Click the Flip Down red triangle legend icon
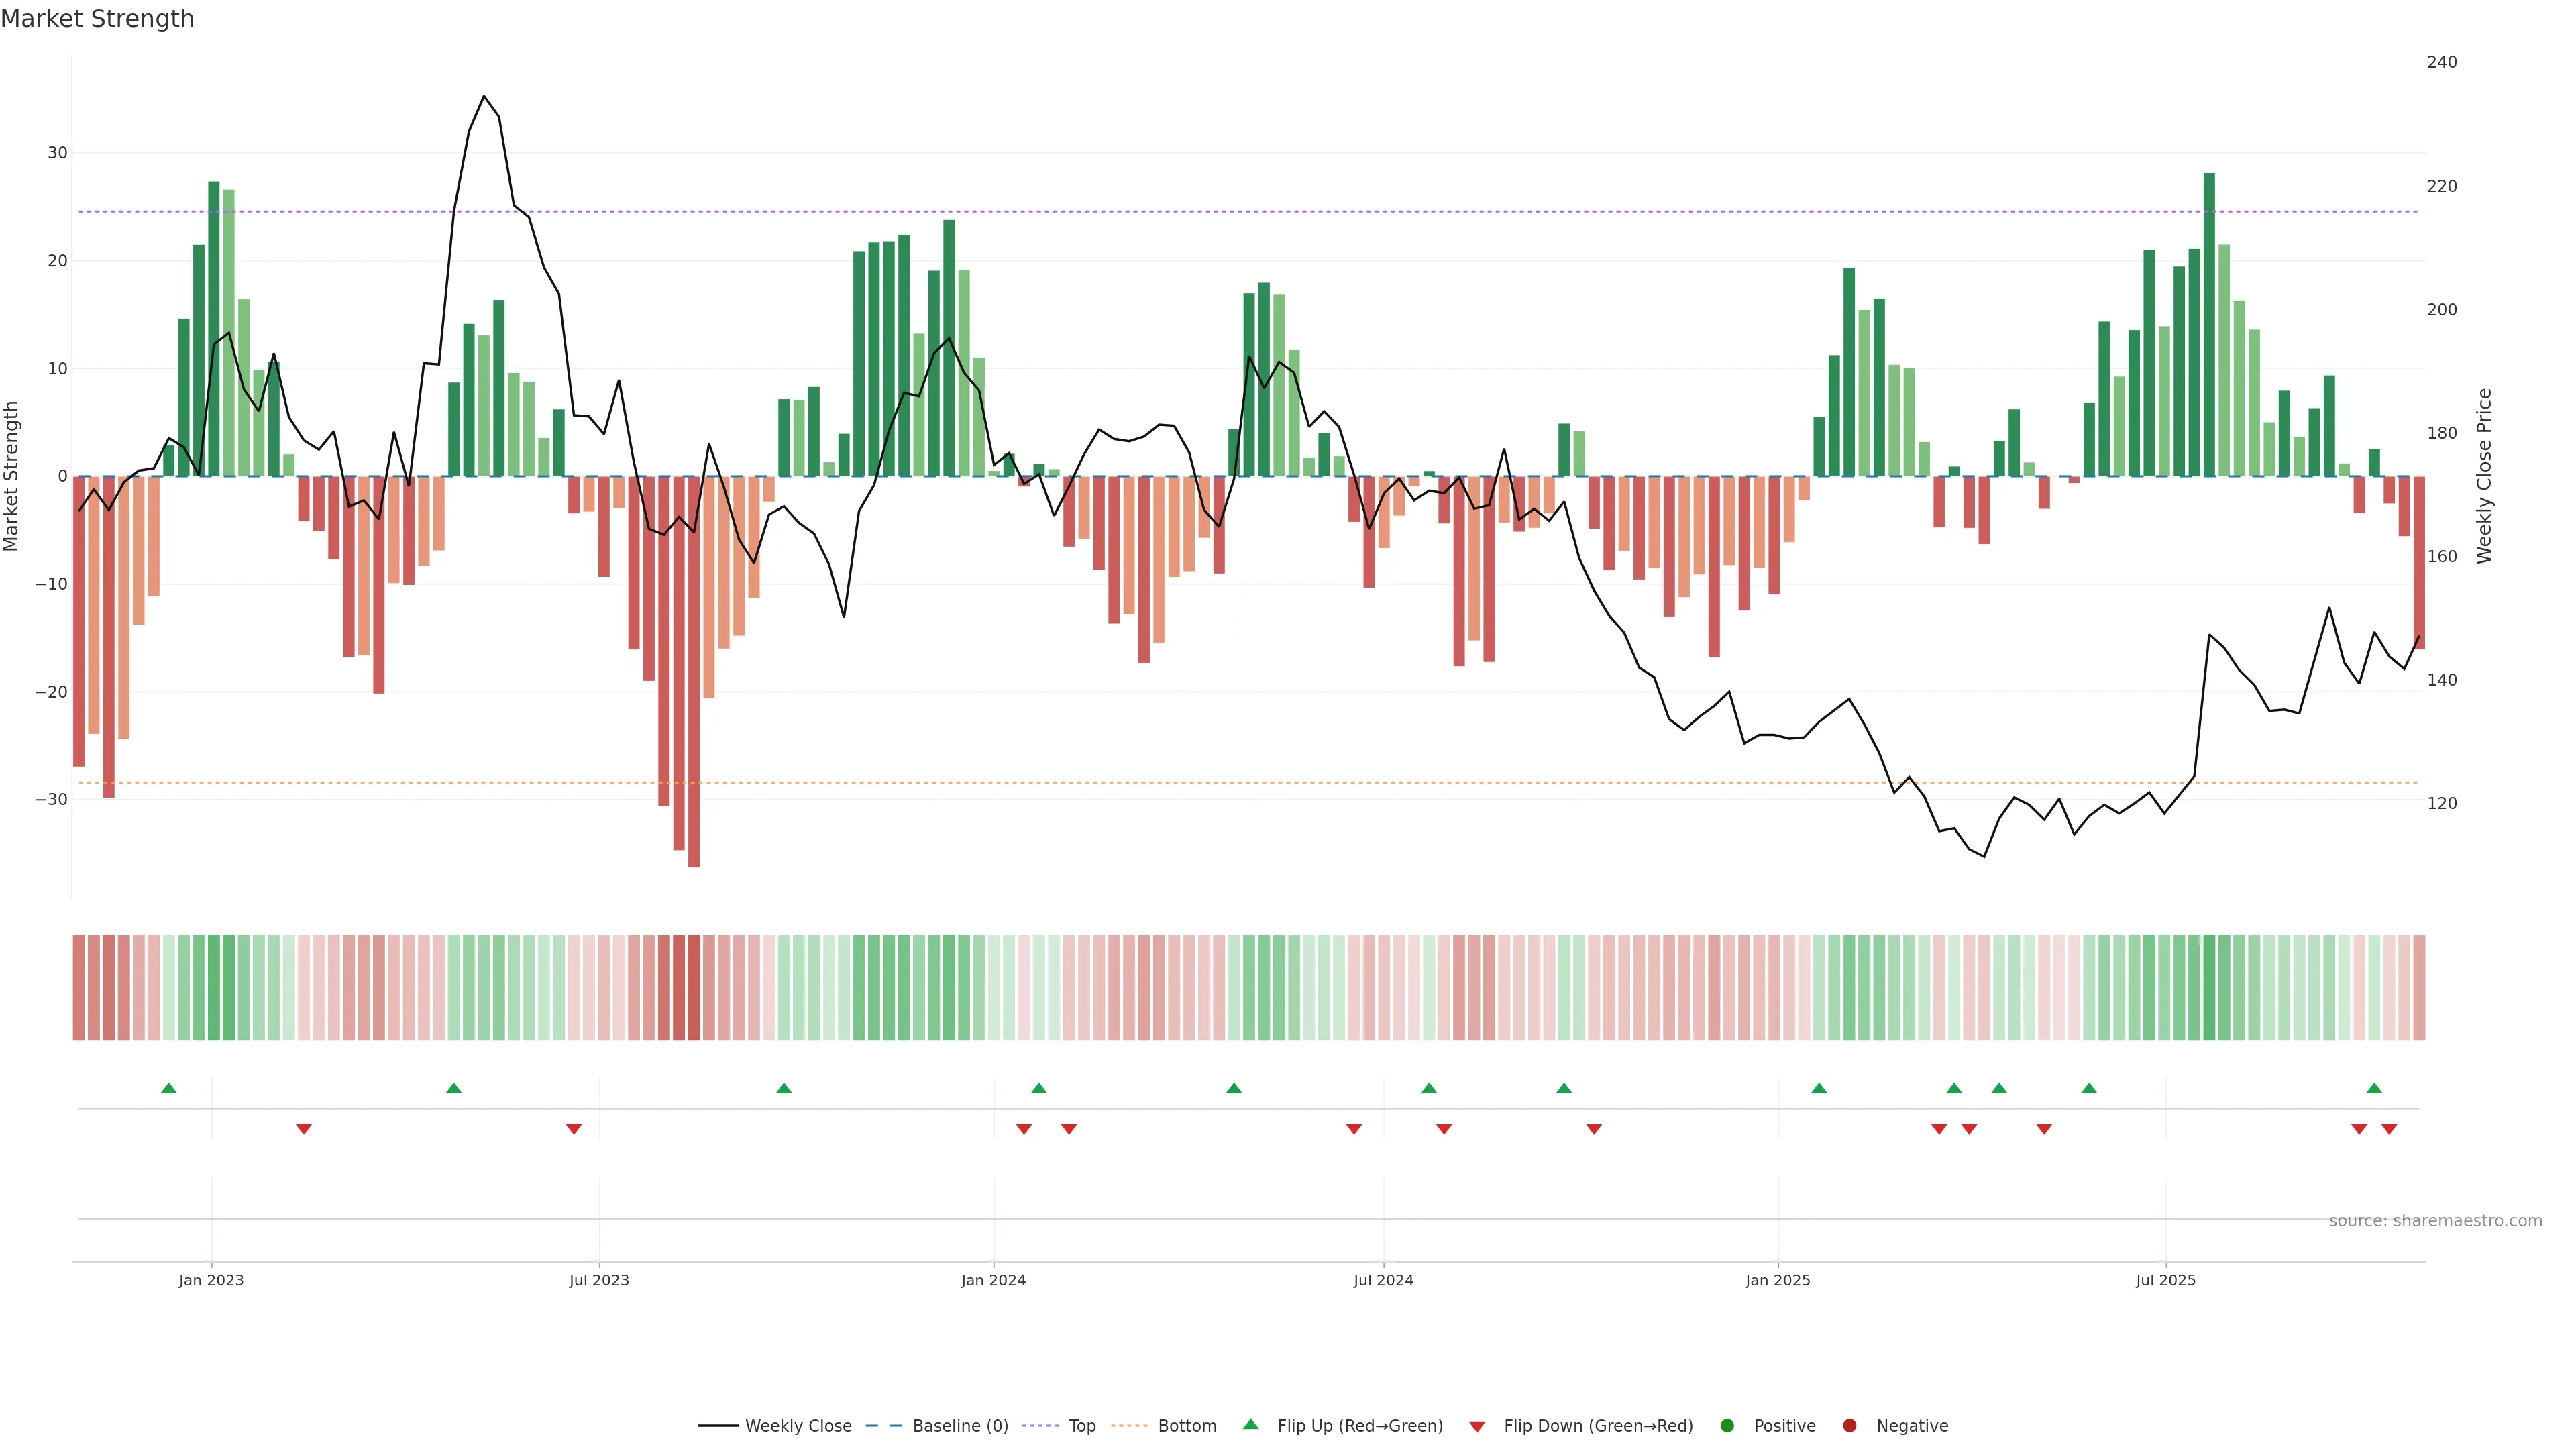 (1477, 1426)
